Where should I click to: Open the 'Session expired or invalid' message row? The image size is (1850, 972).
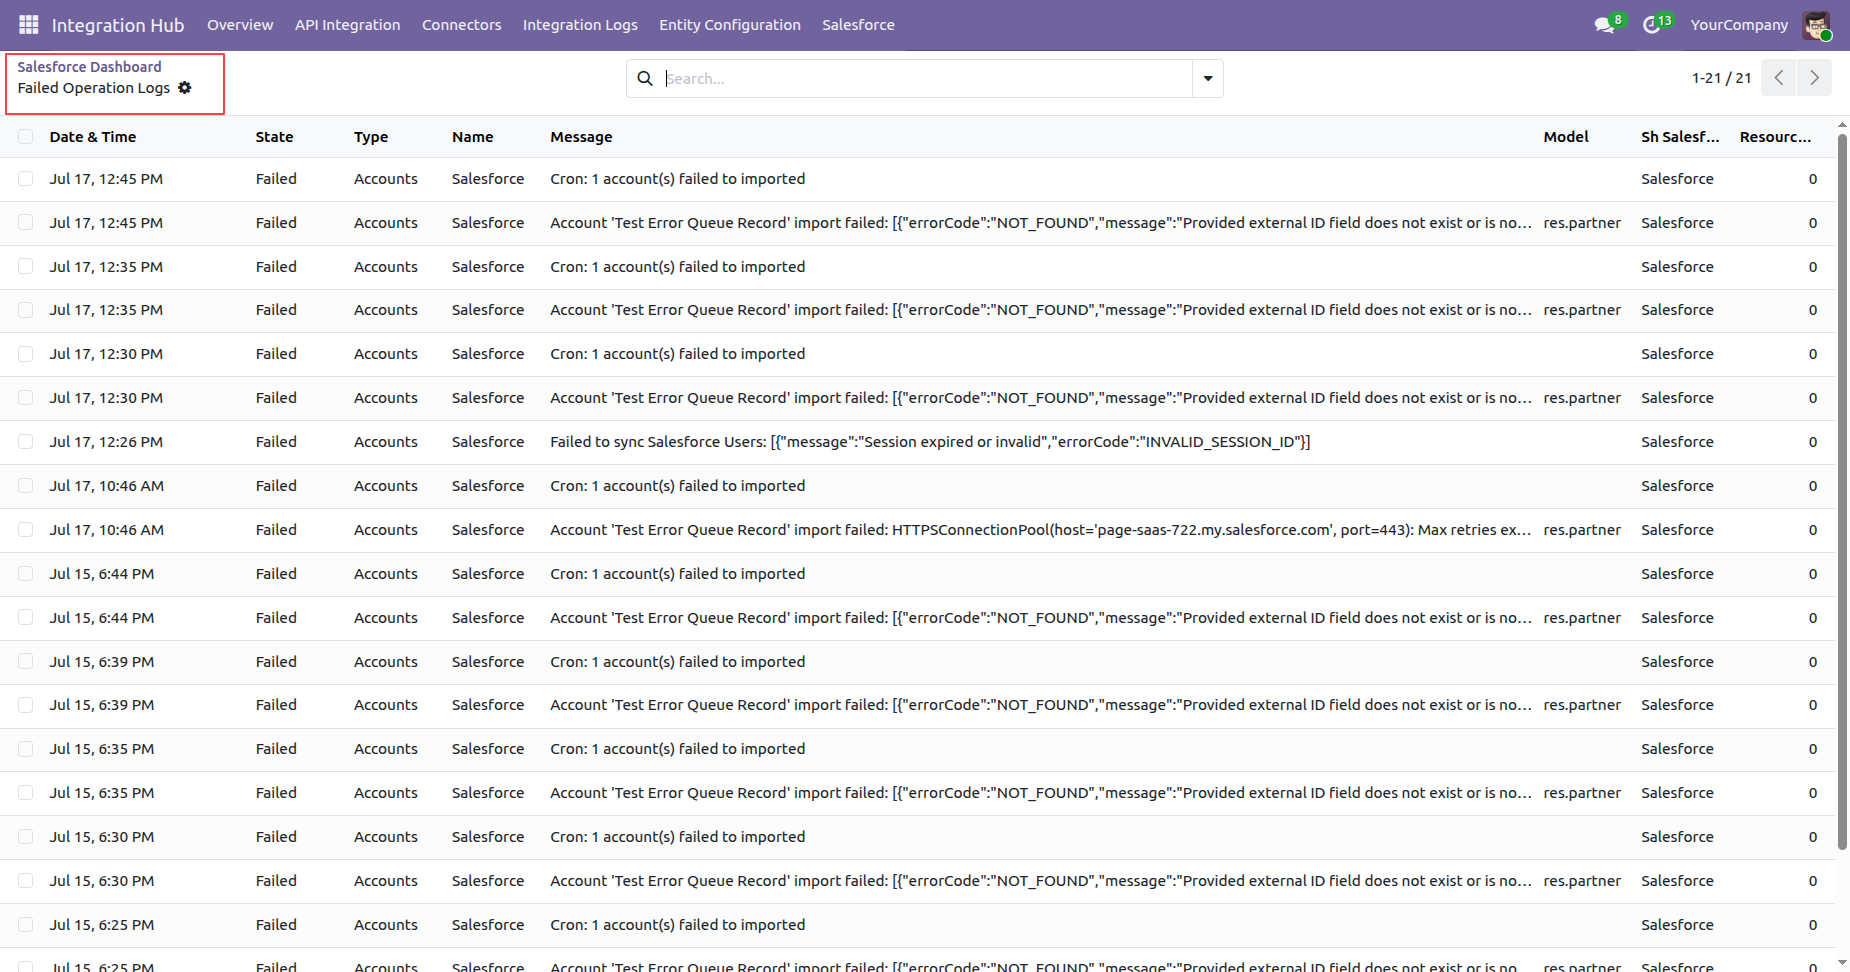click(x=930, y=442)
